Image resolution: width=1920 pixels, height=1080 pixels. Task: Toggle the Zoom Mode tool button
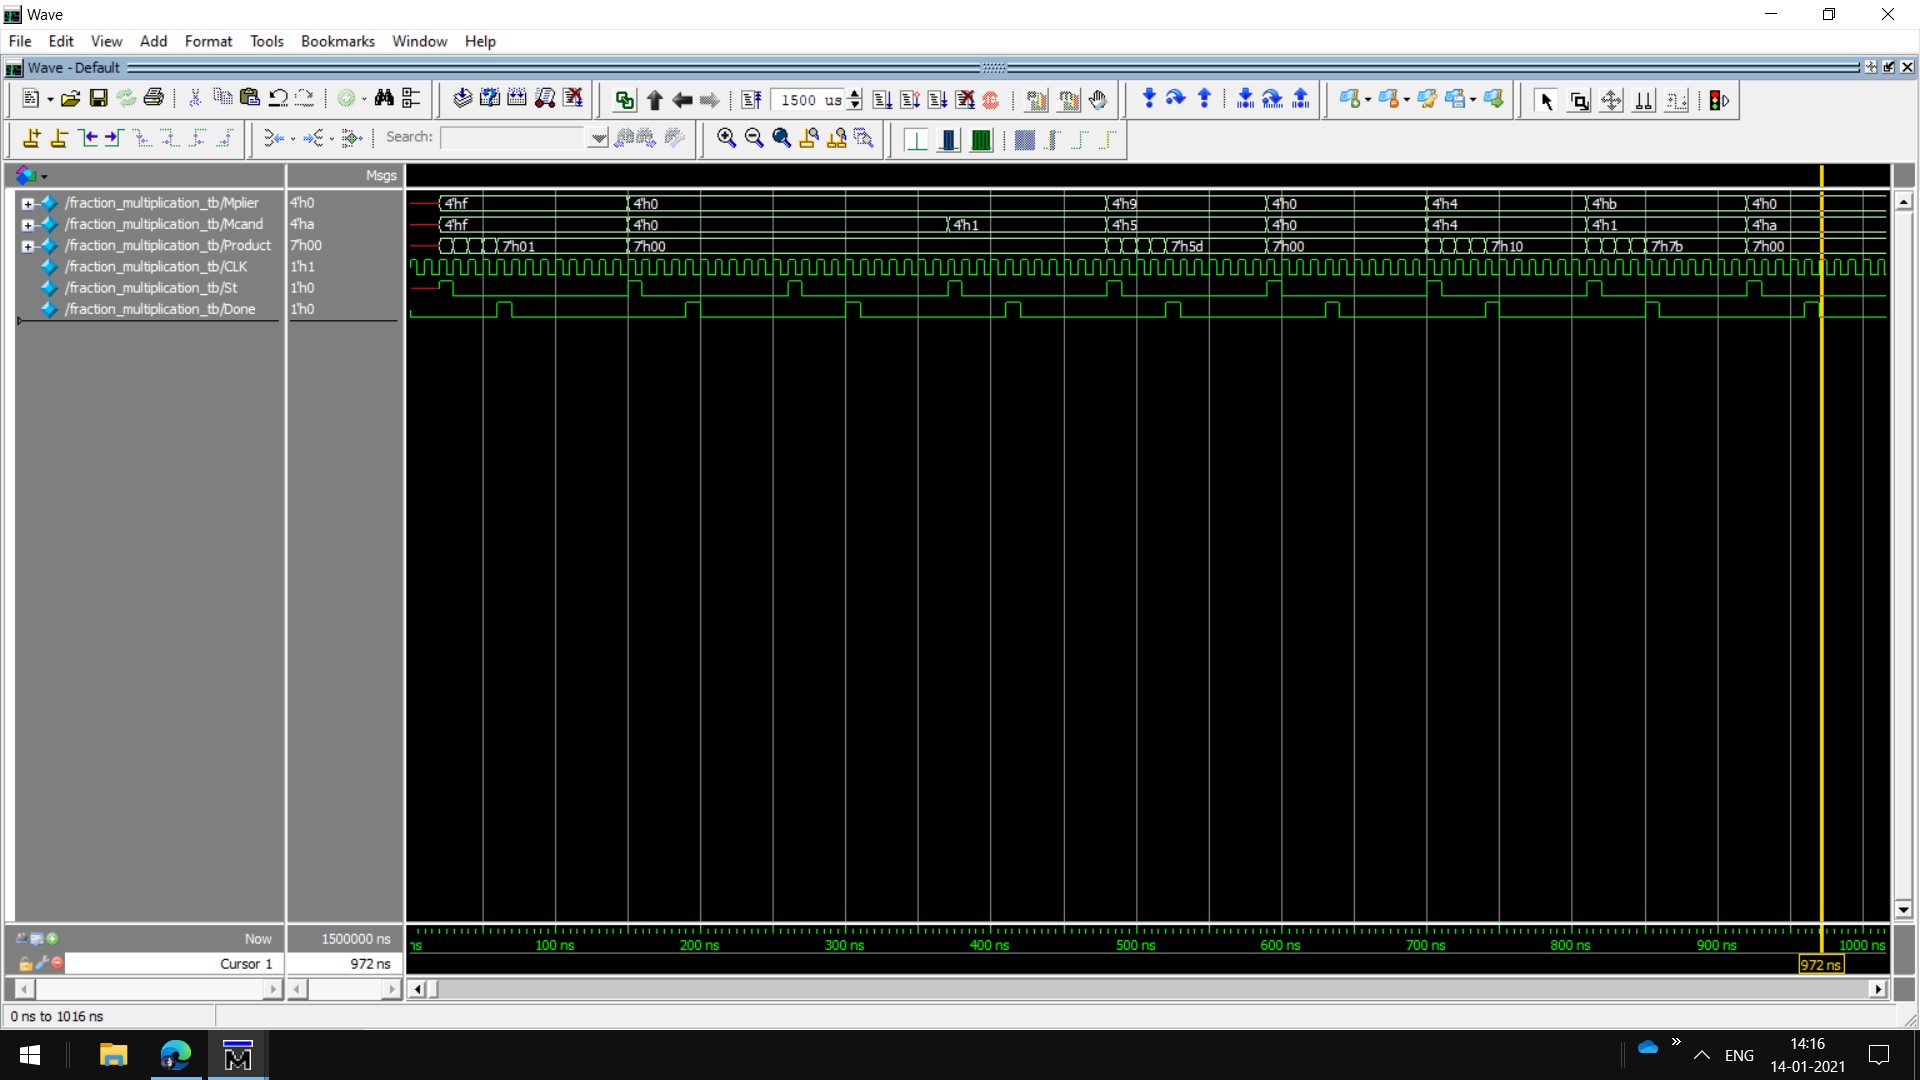point(1579,100)
